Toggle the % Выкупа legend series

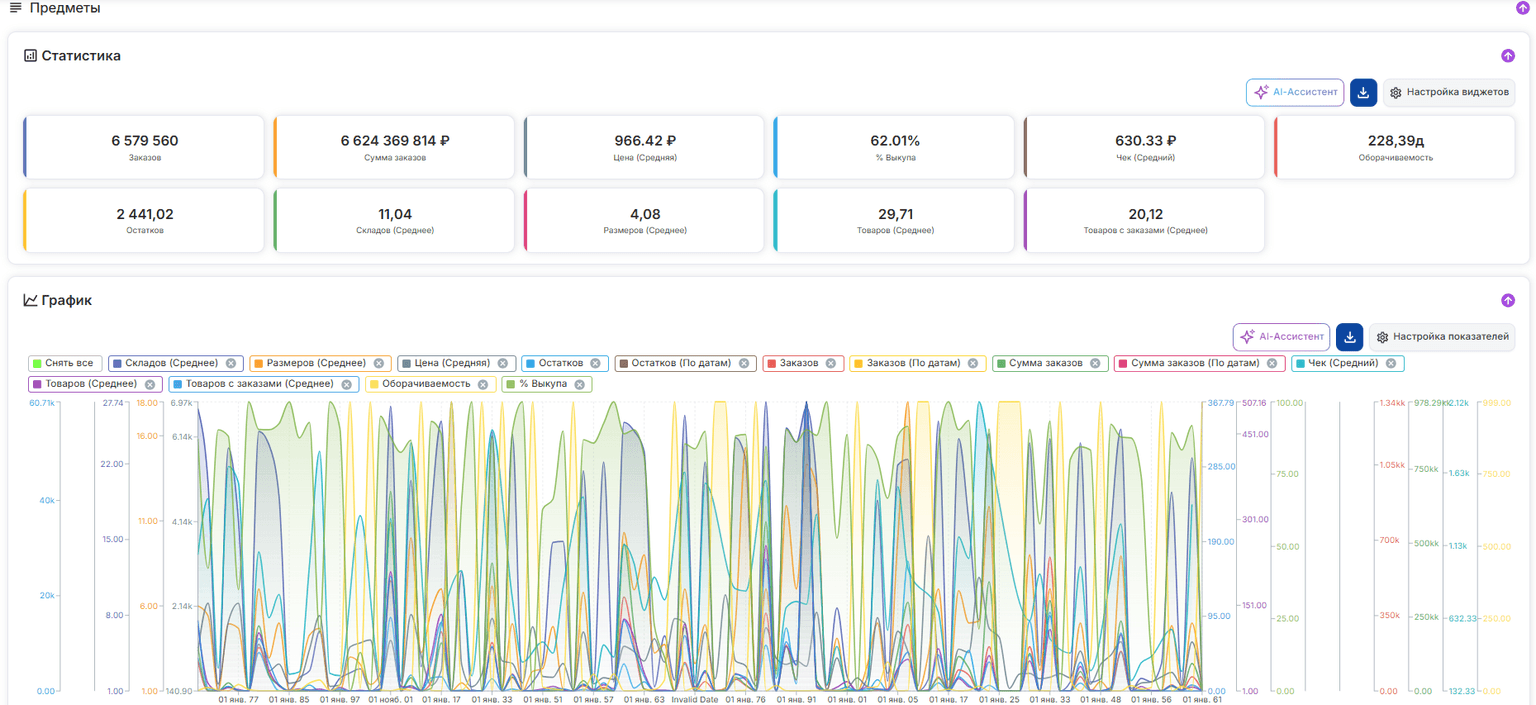(547, 384)
